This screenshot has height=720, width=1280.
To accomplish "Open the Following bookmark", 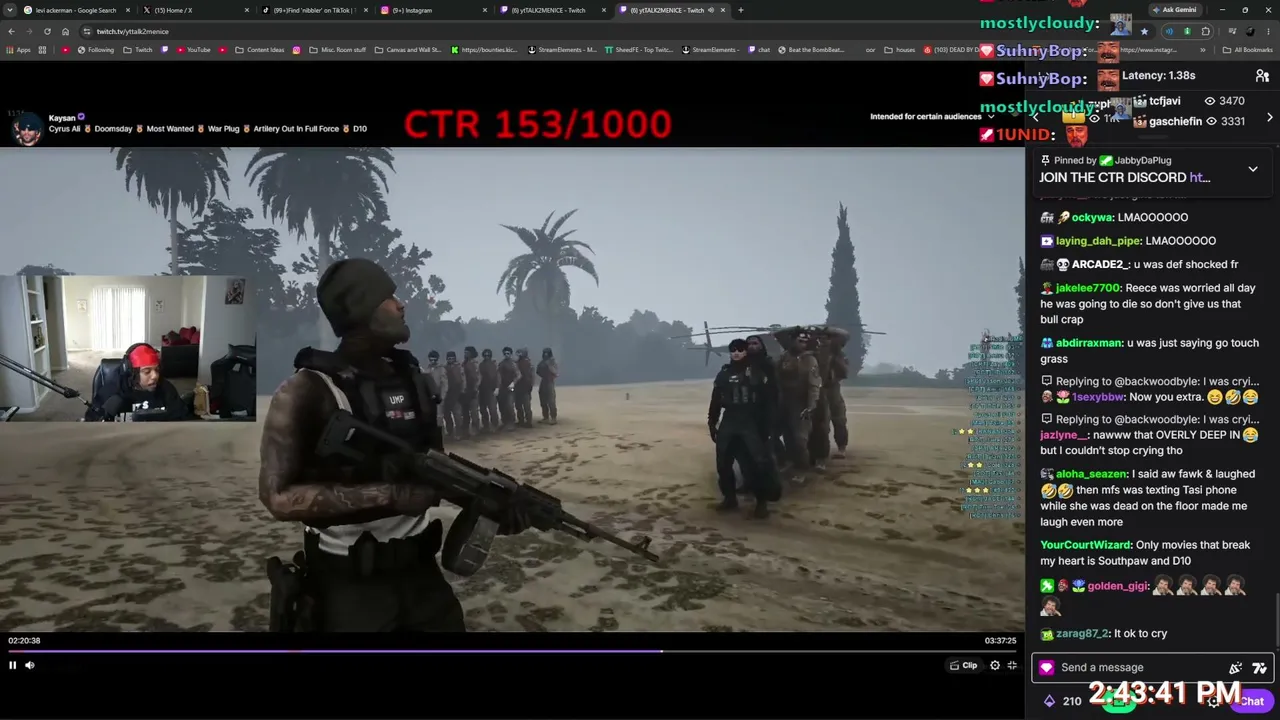I will [96, 50].
